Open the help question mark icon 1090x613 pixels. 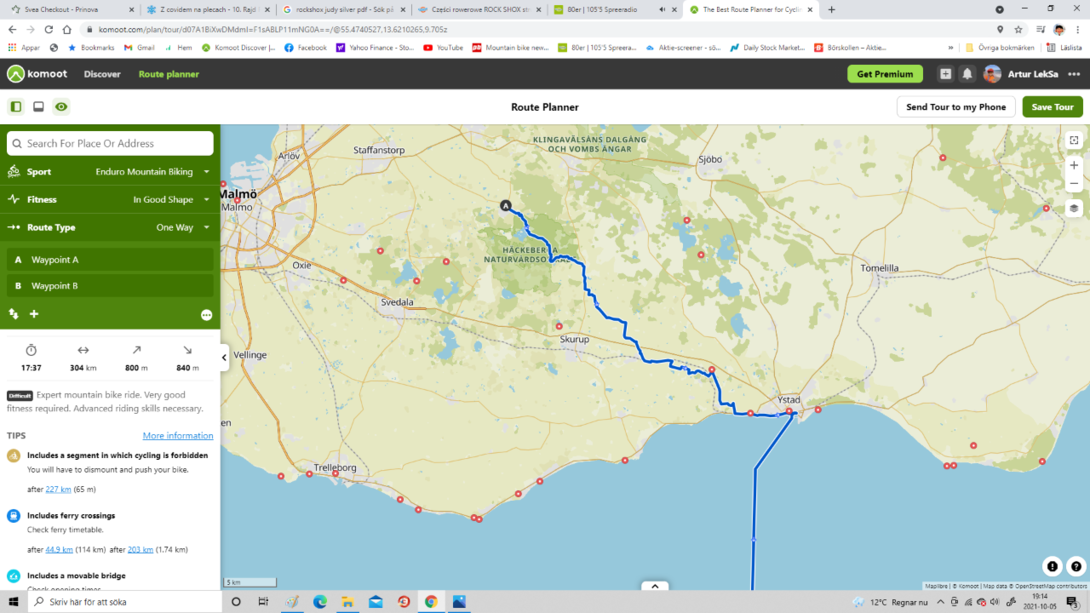click(x=1076, y=566)
